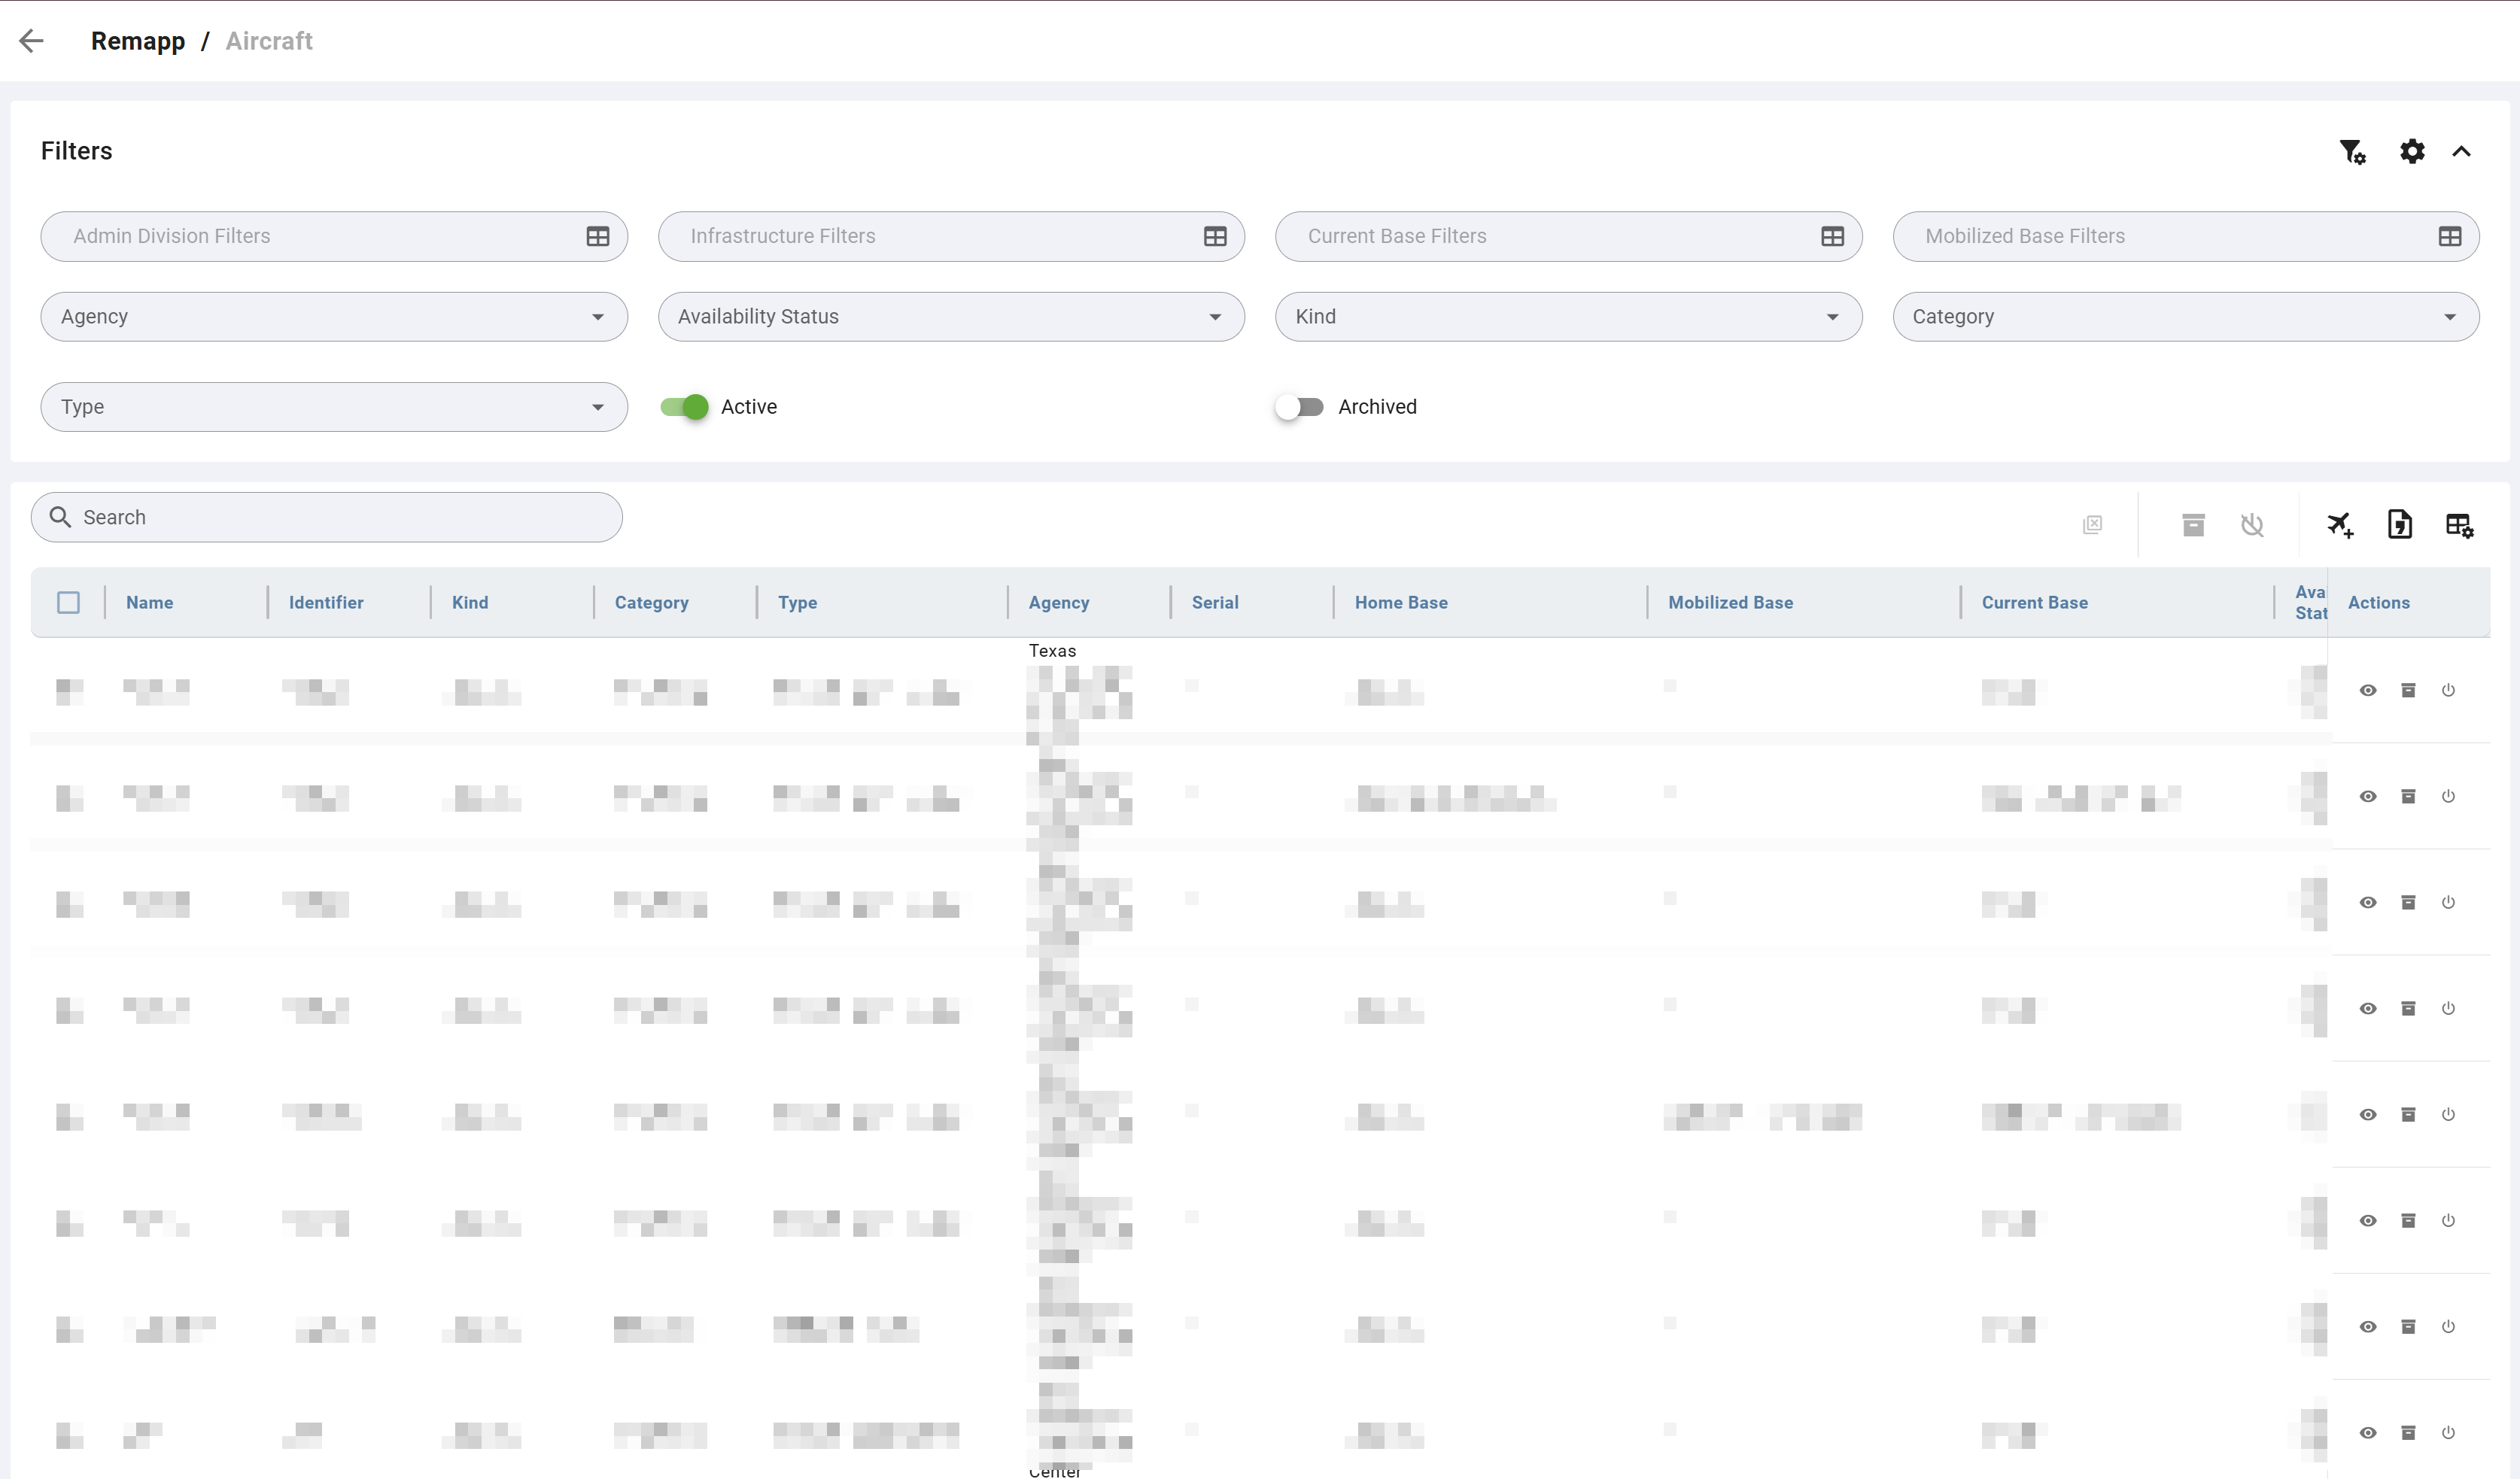
Task: Click the Mobilized Base Filters field
Action: click(x=2185, y=236)
